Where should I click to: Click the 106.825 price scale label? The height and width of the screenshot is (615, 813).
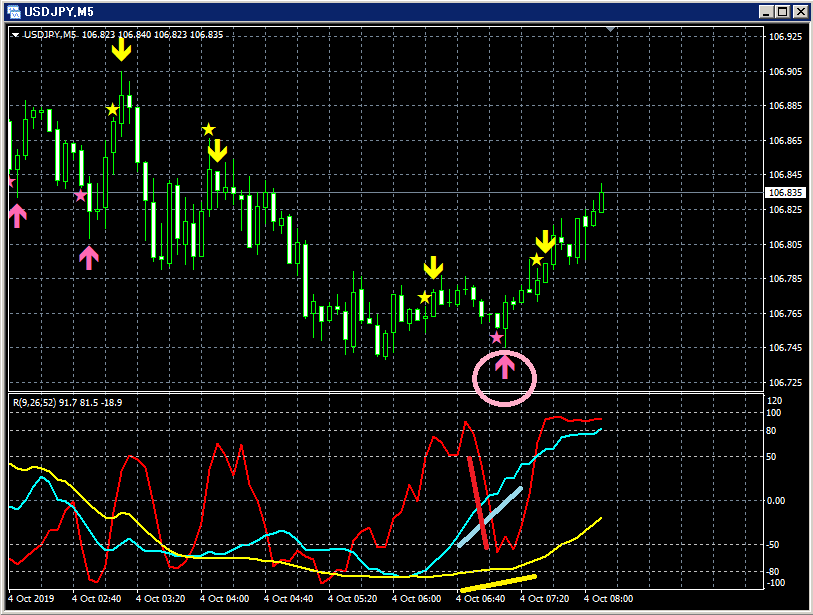785,209
